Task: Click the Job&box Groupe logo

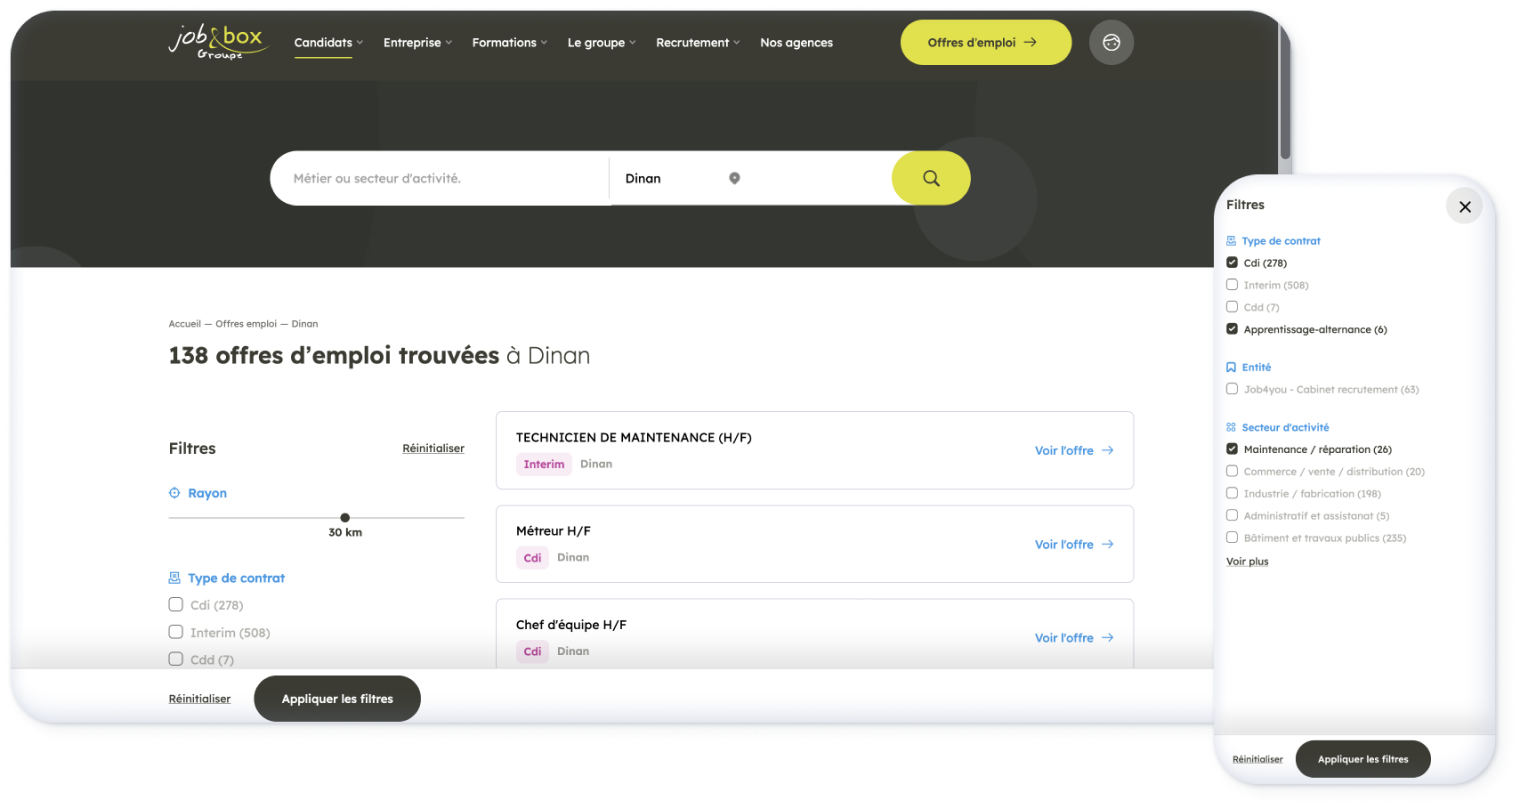Action: click(x=217, y=42)
